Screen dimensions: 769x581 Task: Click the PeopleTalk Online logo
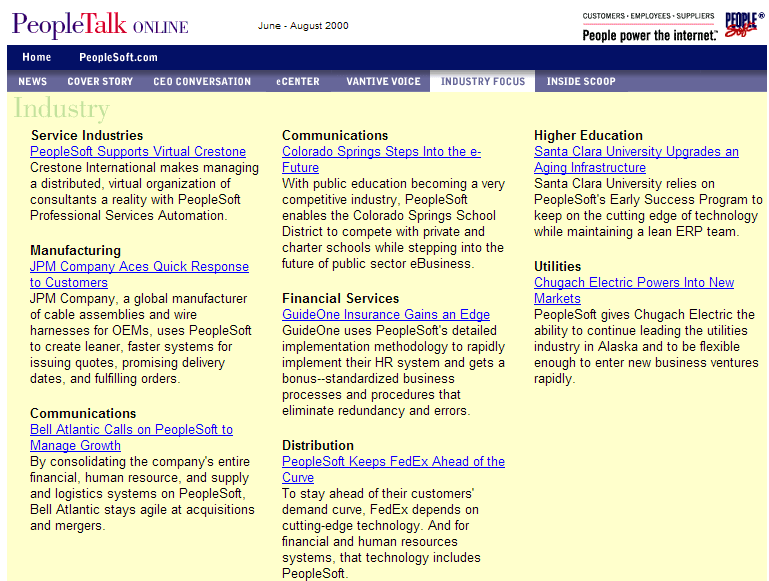(100, 25)
